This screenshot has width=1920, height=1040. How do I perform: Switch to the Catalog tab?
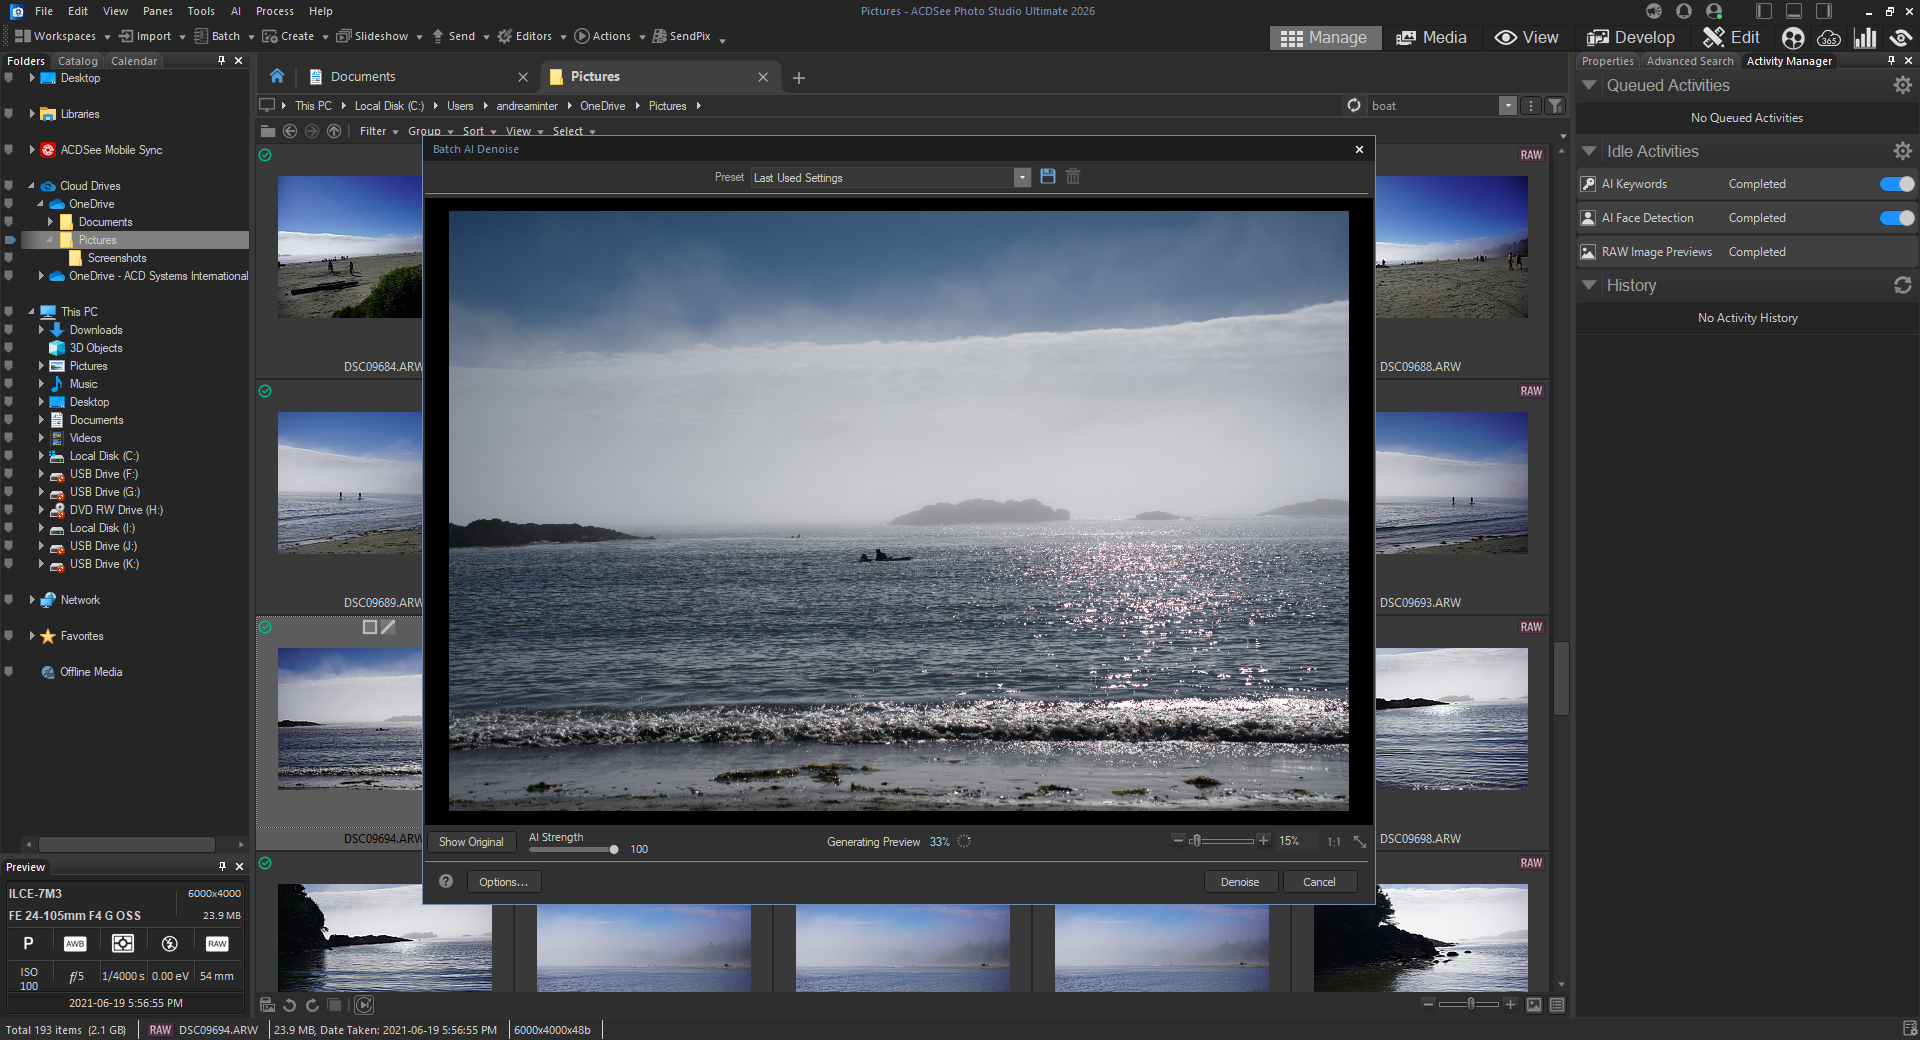click(77, 61)
